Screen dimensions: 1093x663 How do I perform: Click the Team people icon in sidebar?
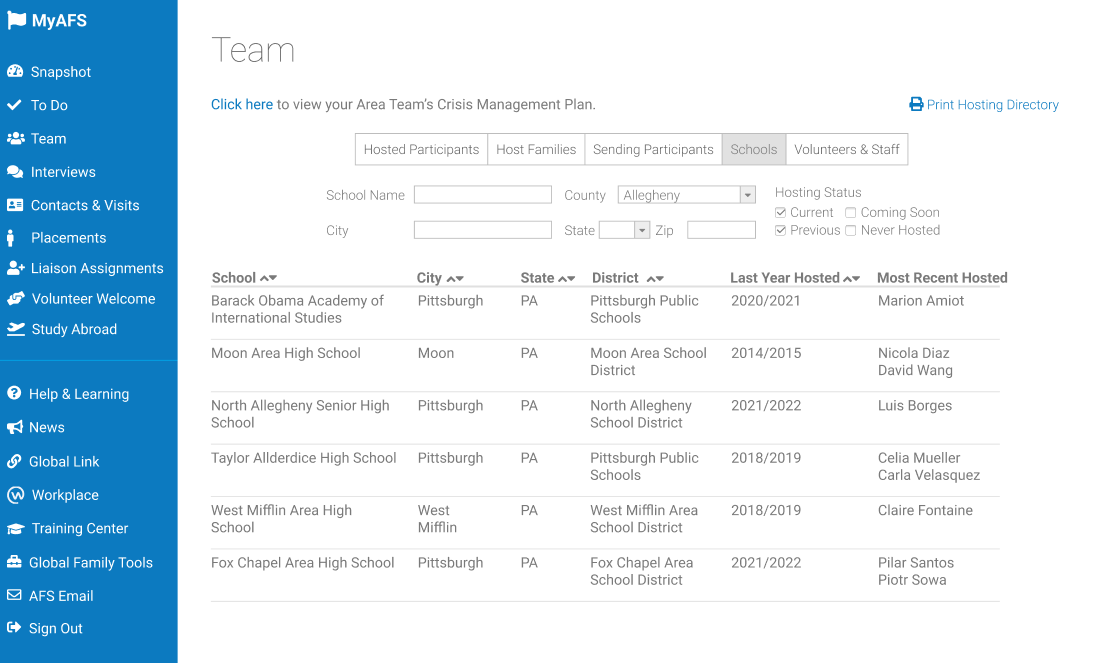(x=15, y=138)
